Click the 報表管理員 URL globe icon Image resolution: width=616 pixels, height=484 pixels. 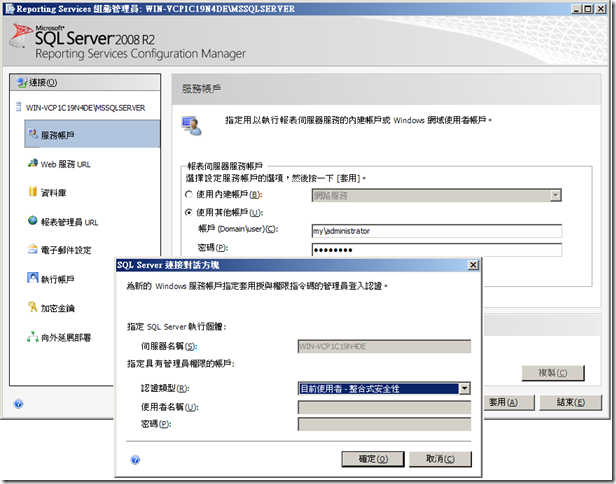[33, 221]
